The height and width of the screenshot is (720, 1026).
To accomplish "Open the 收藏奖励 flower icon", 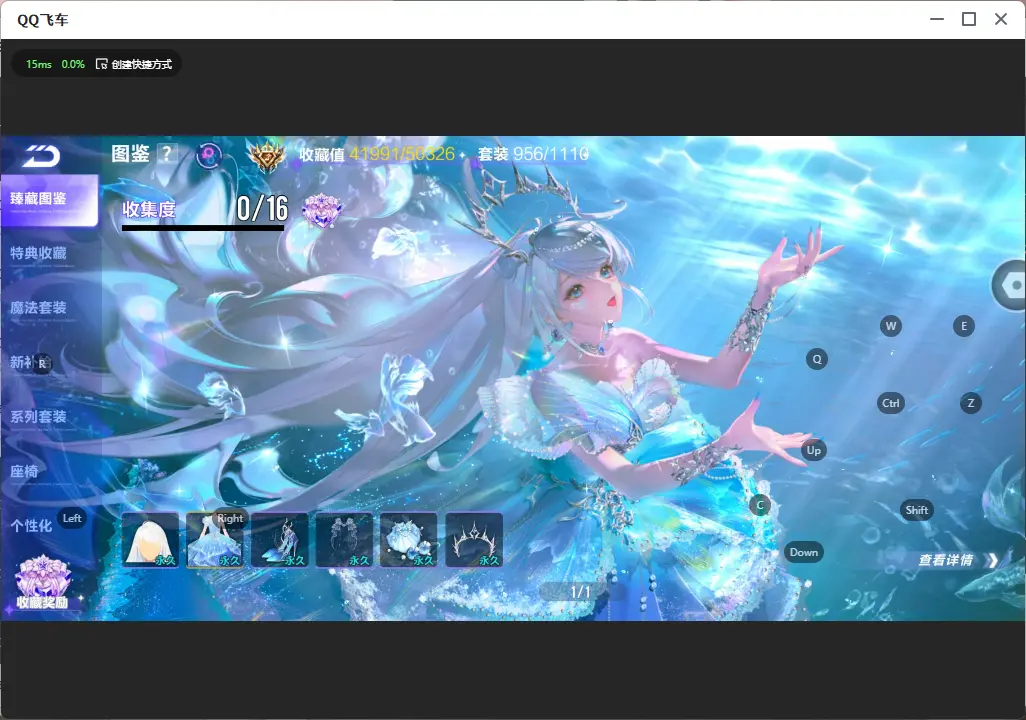I will [43, 583].
